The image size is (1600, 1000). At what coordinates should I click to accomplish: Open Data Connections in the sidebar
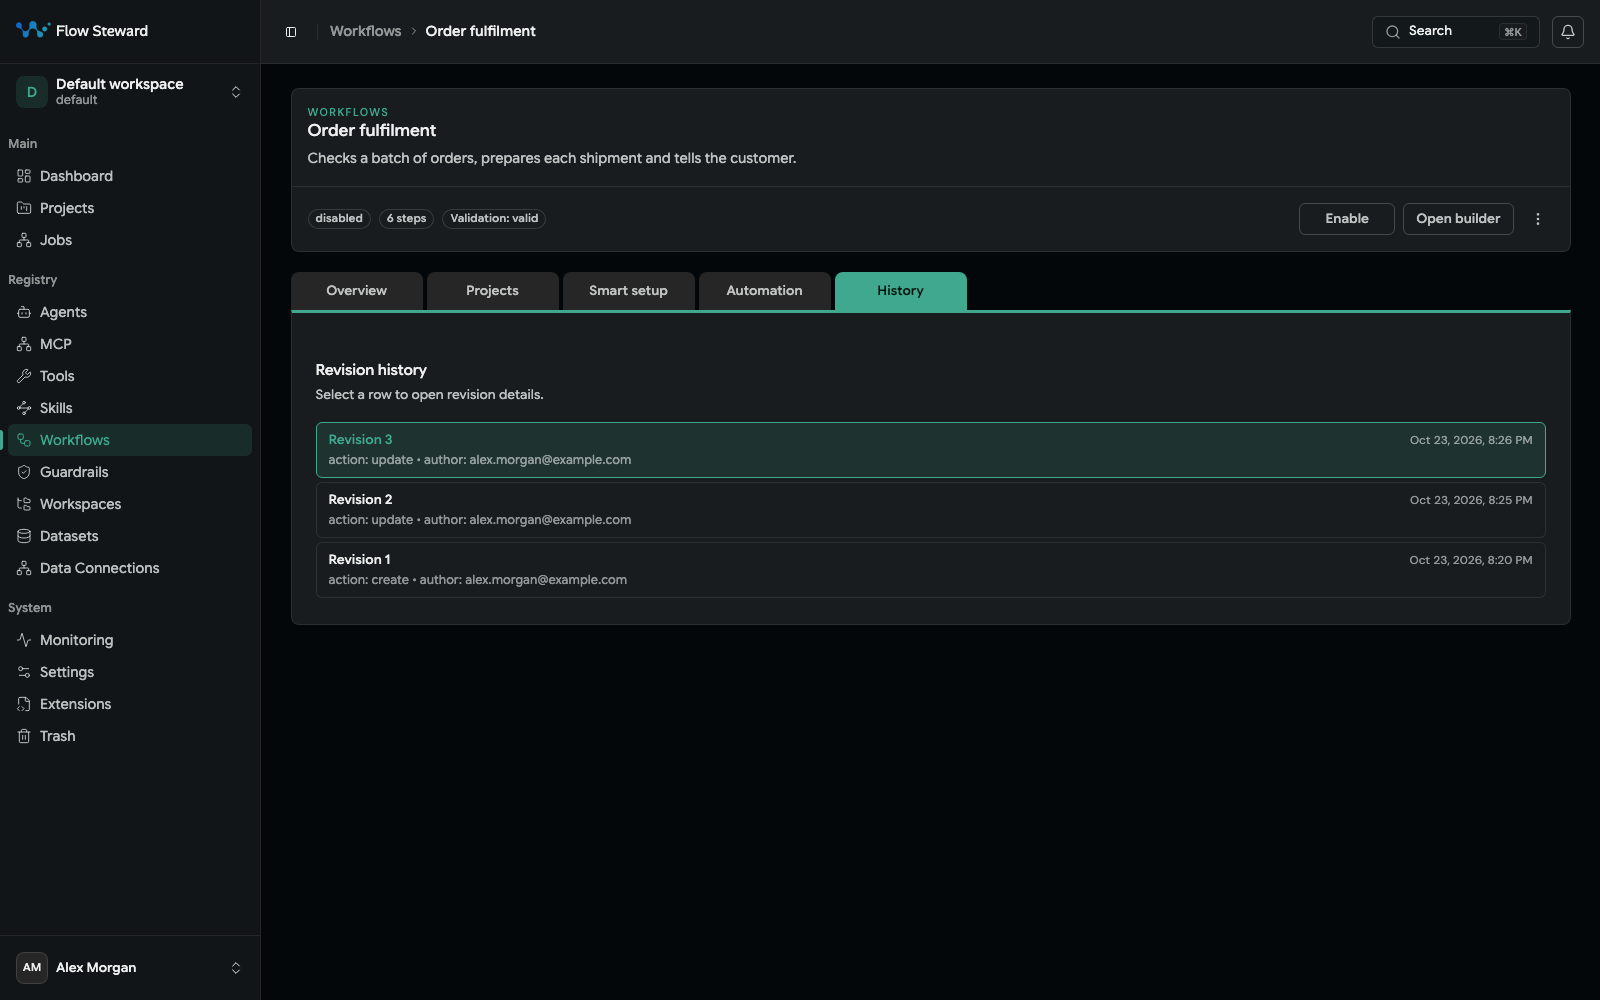pyautogui.click(x=130, y=568)
